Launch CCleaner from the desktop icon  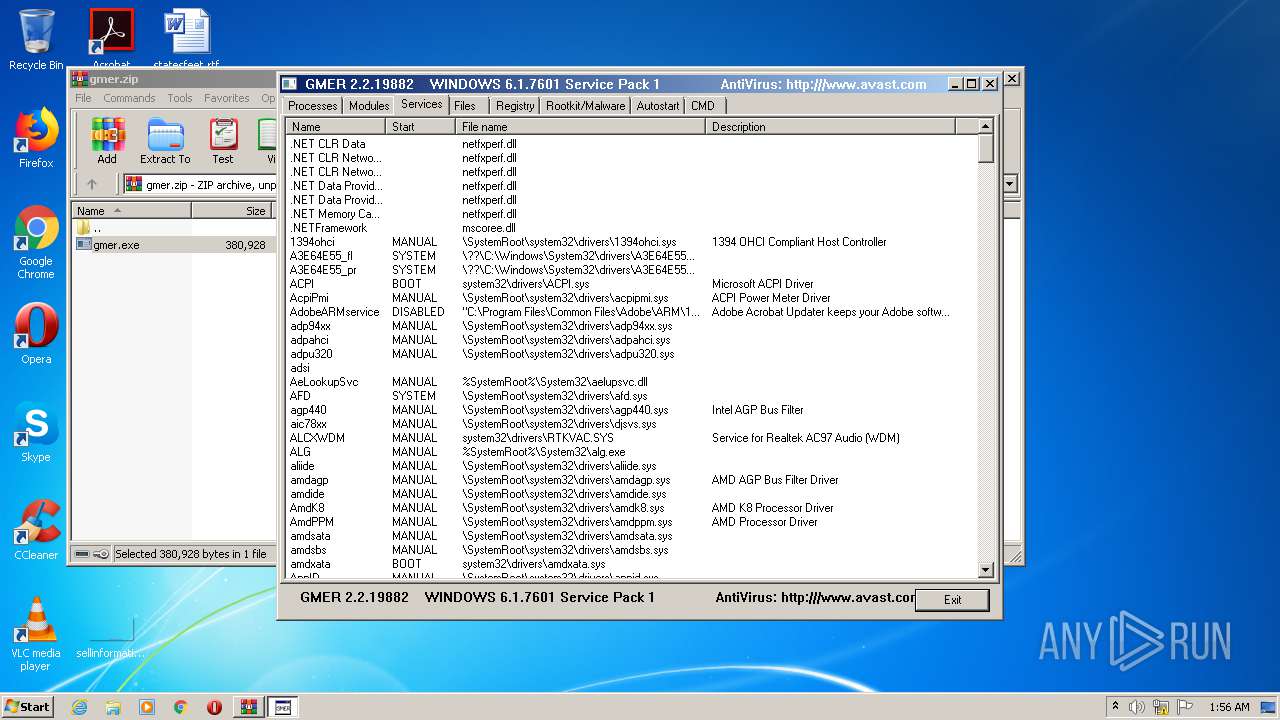pyautogui.click(x=36, y=530)
